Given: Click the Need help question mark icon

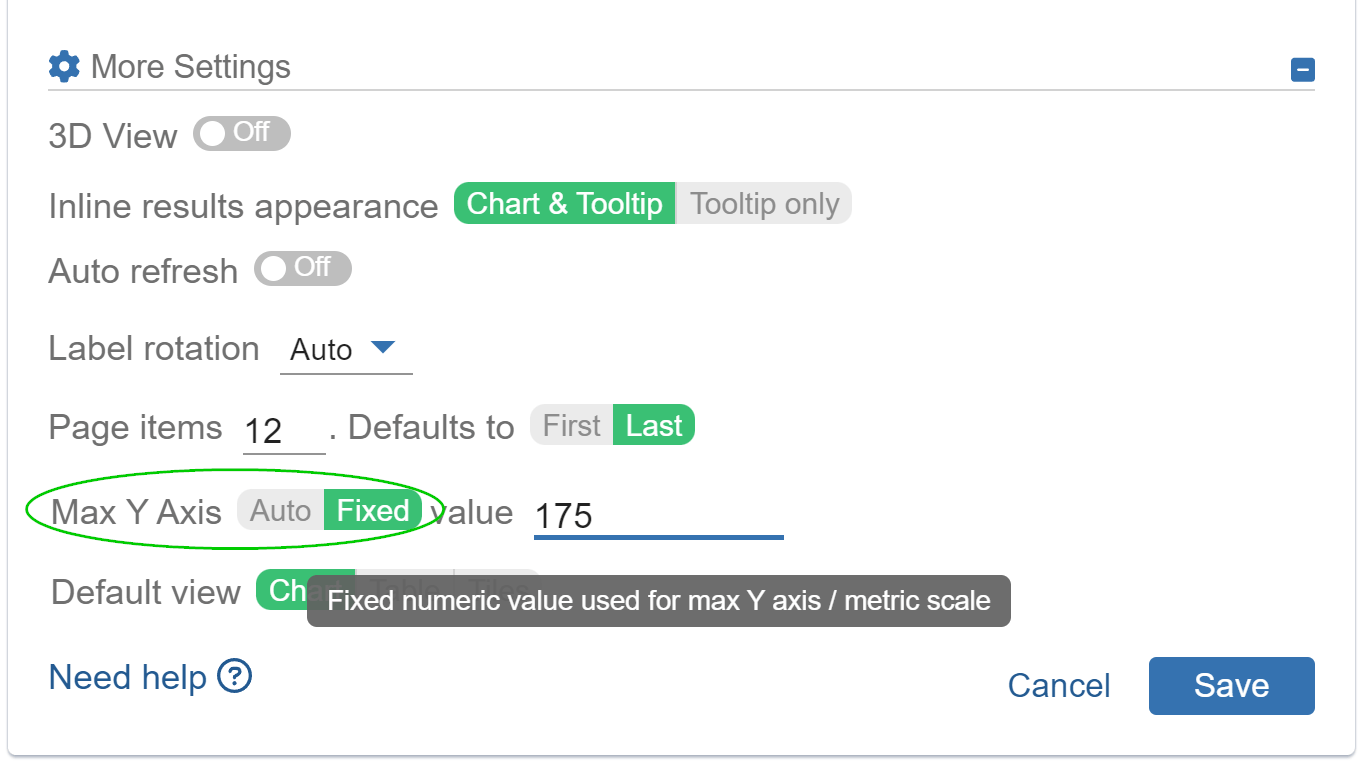Looking at the screenshot, I should (x=233, y=677).
